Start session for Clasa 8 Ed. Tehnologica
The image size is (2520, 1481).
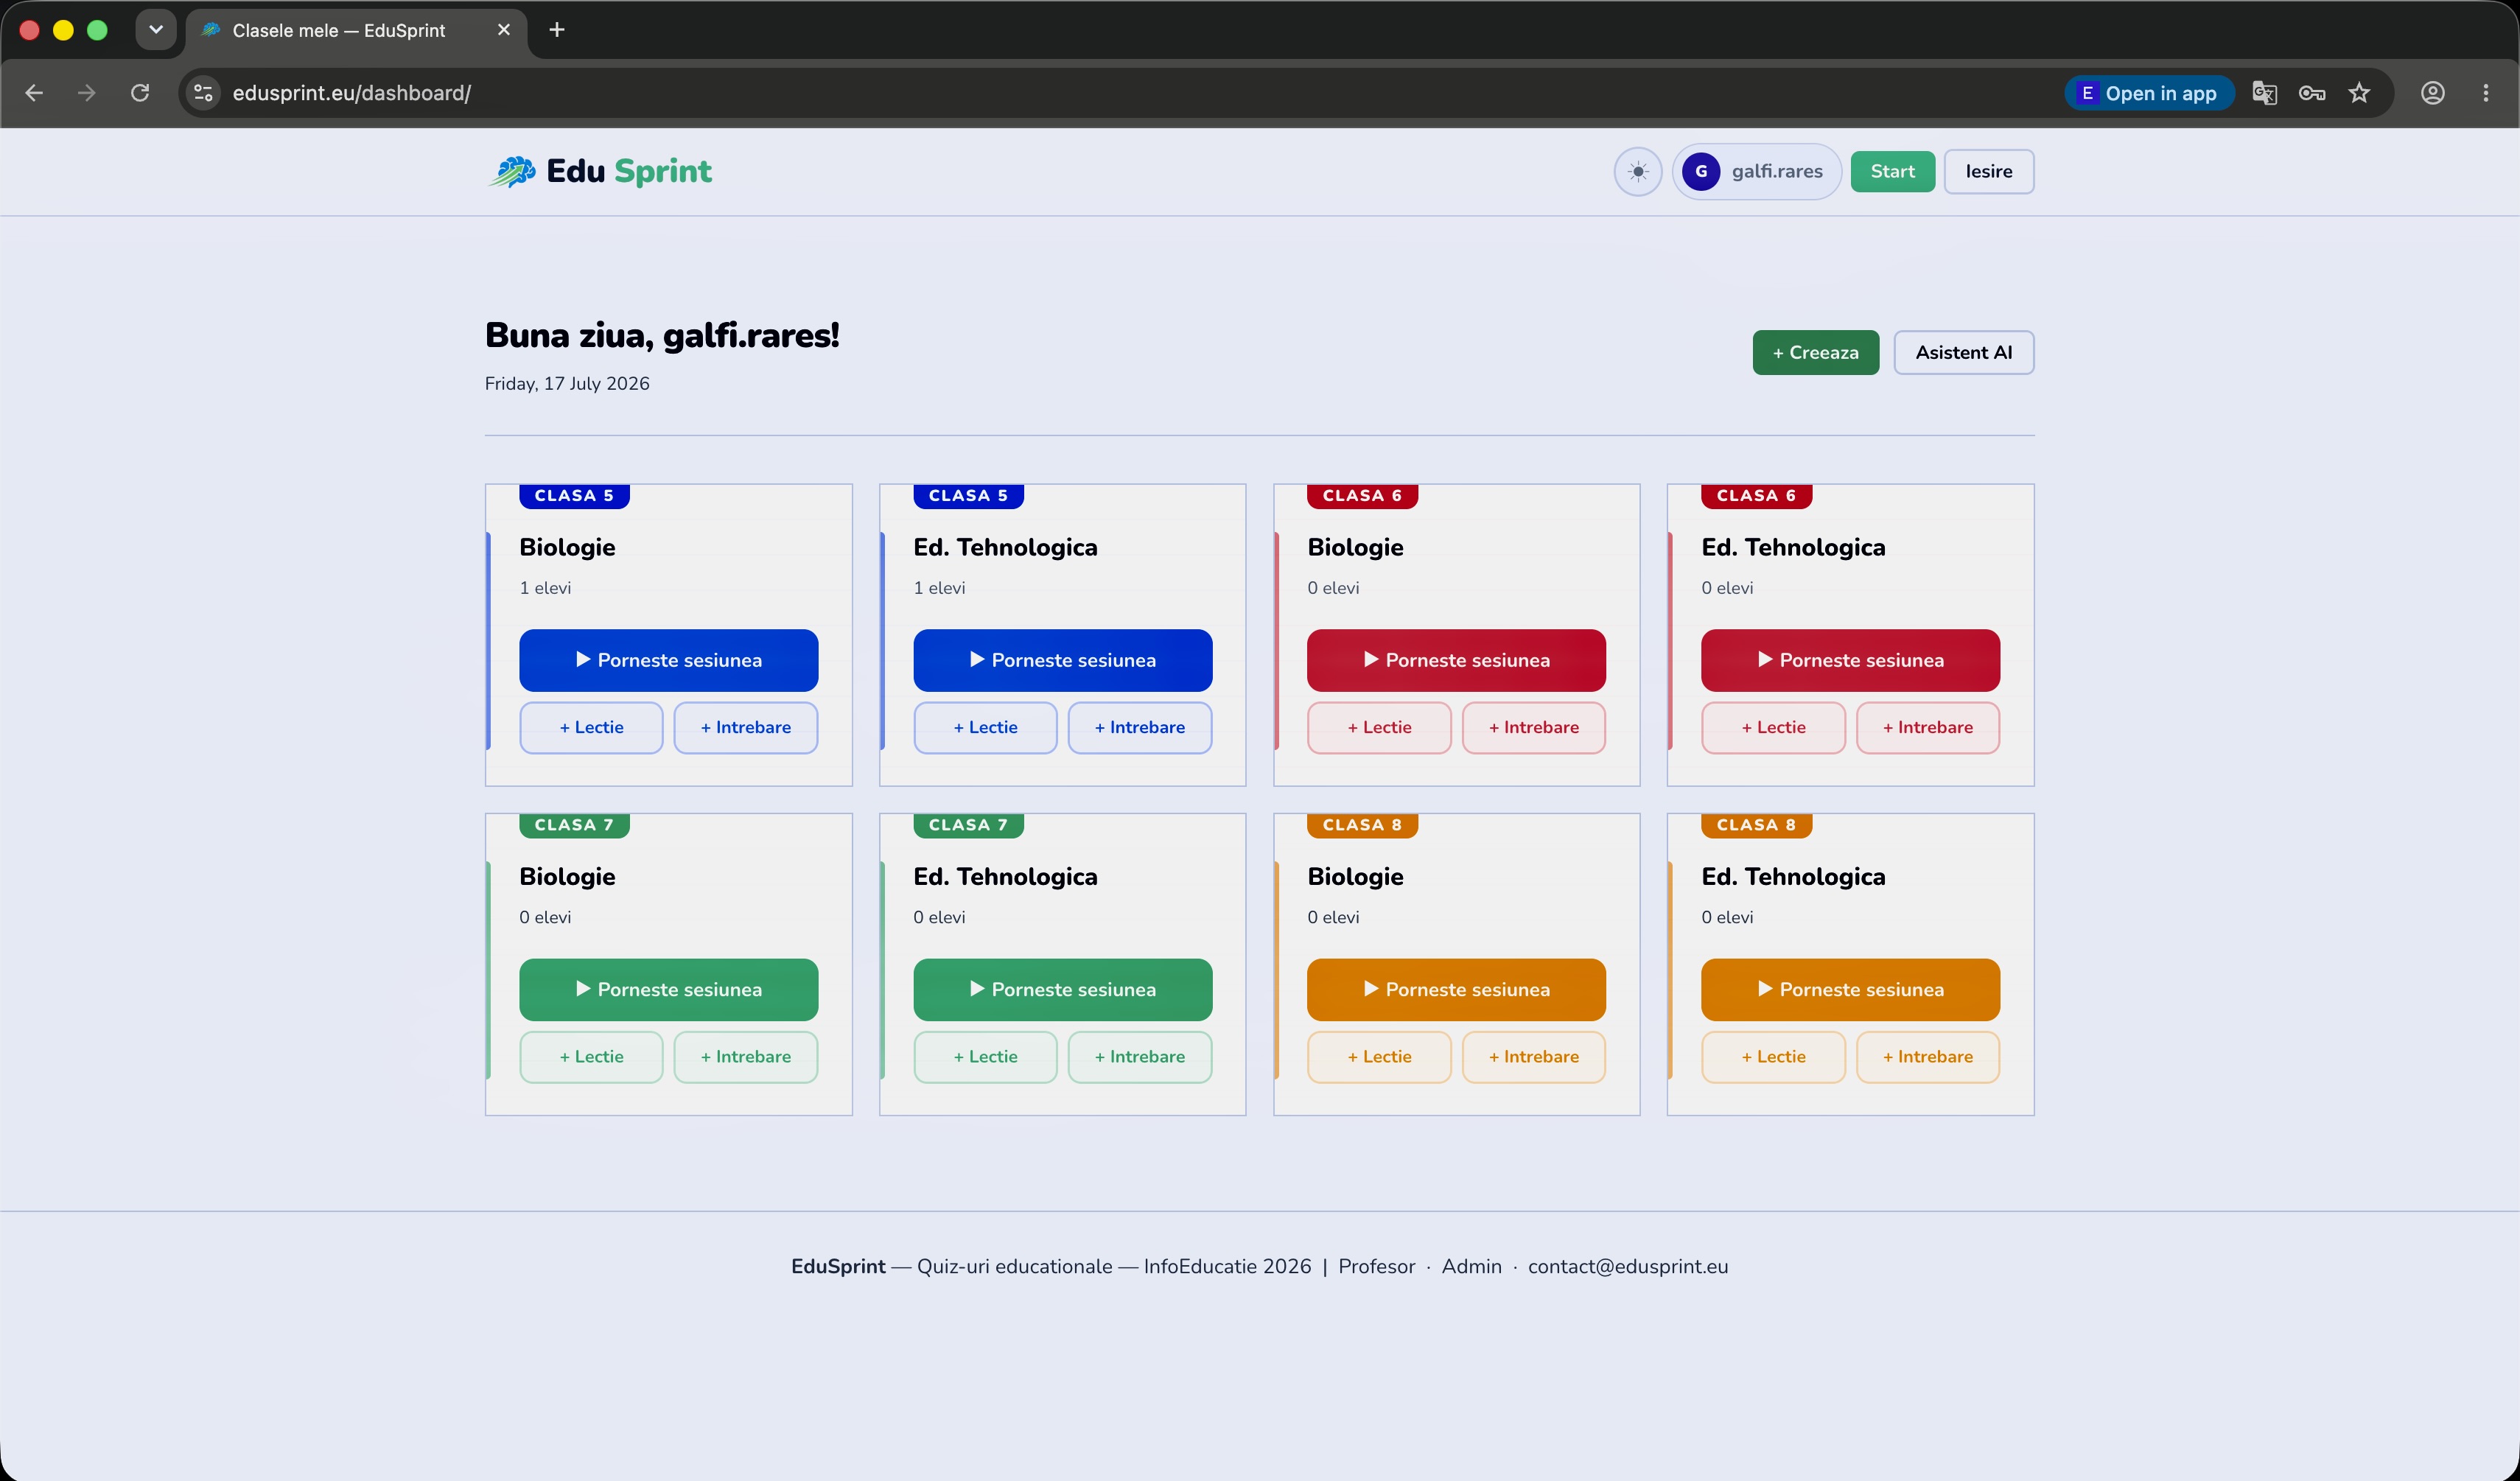[x=1850, y=989]
